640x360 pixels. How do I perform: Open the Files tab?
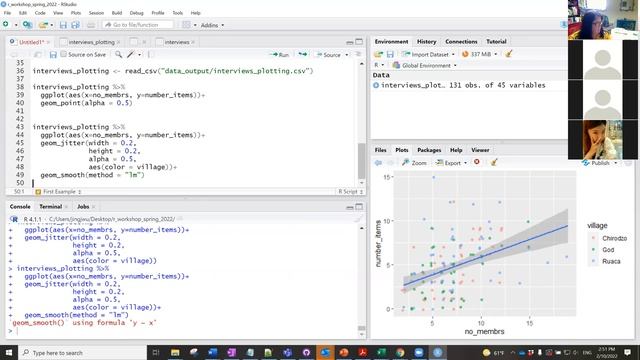click(x=380, y=150)
